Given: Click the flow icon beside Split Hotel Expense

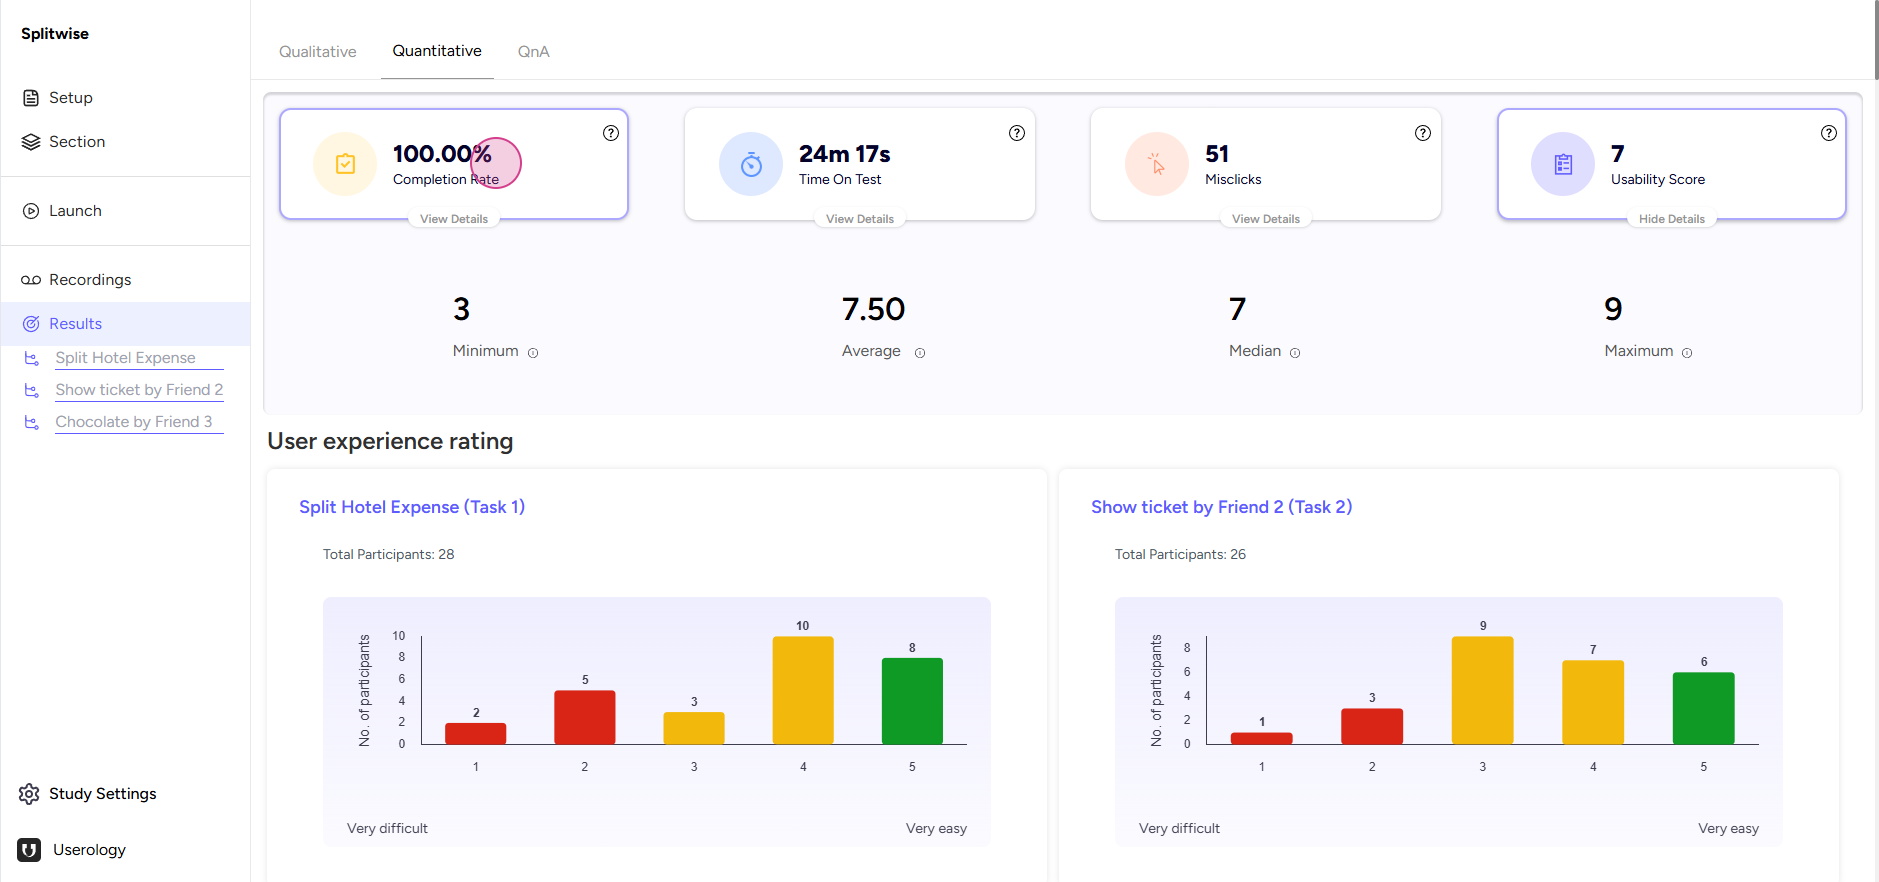Looking at the screenshot, I should [32, 358].
